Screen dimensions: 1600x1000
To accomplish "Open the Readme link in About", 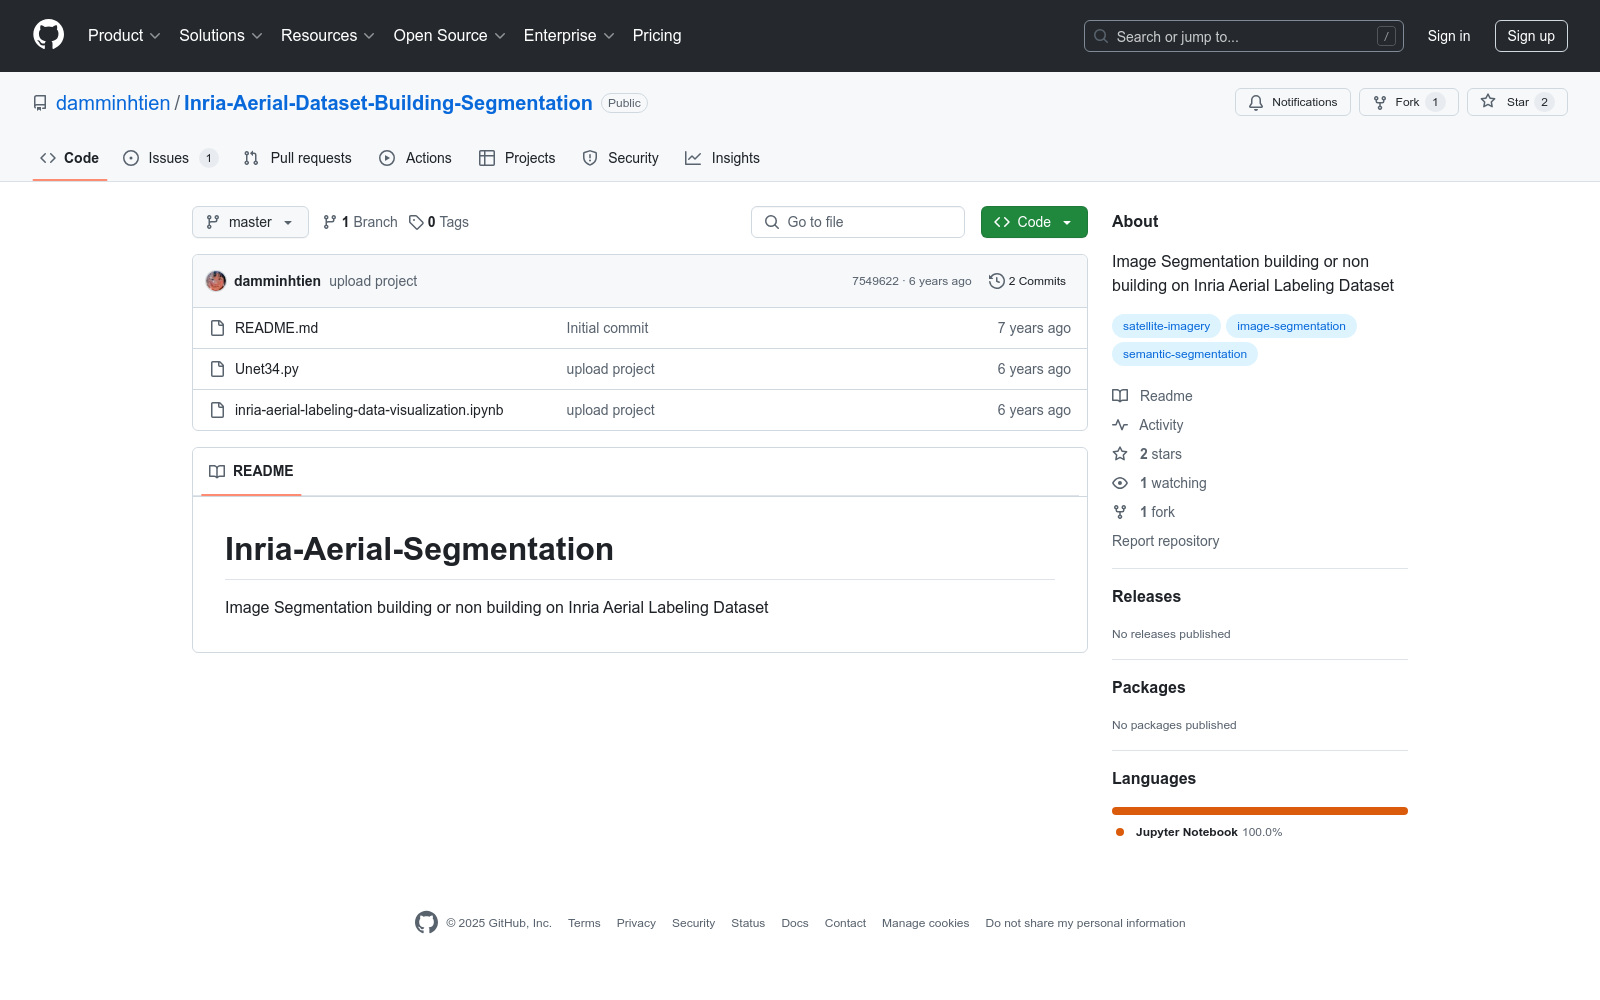I will pyautogui.click(x=1153, y=396).
